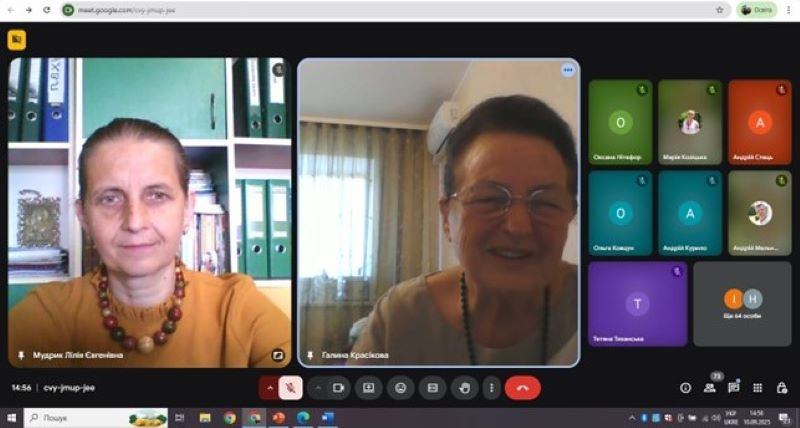Image resolution: width=800 pixels, height=428 pixels.
Task: Turn on captions
Action: coord(432,388)
